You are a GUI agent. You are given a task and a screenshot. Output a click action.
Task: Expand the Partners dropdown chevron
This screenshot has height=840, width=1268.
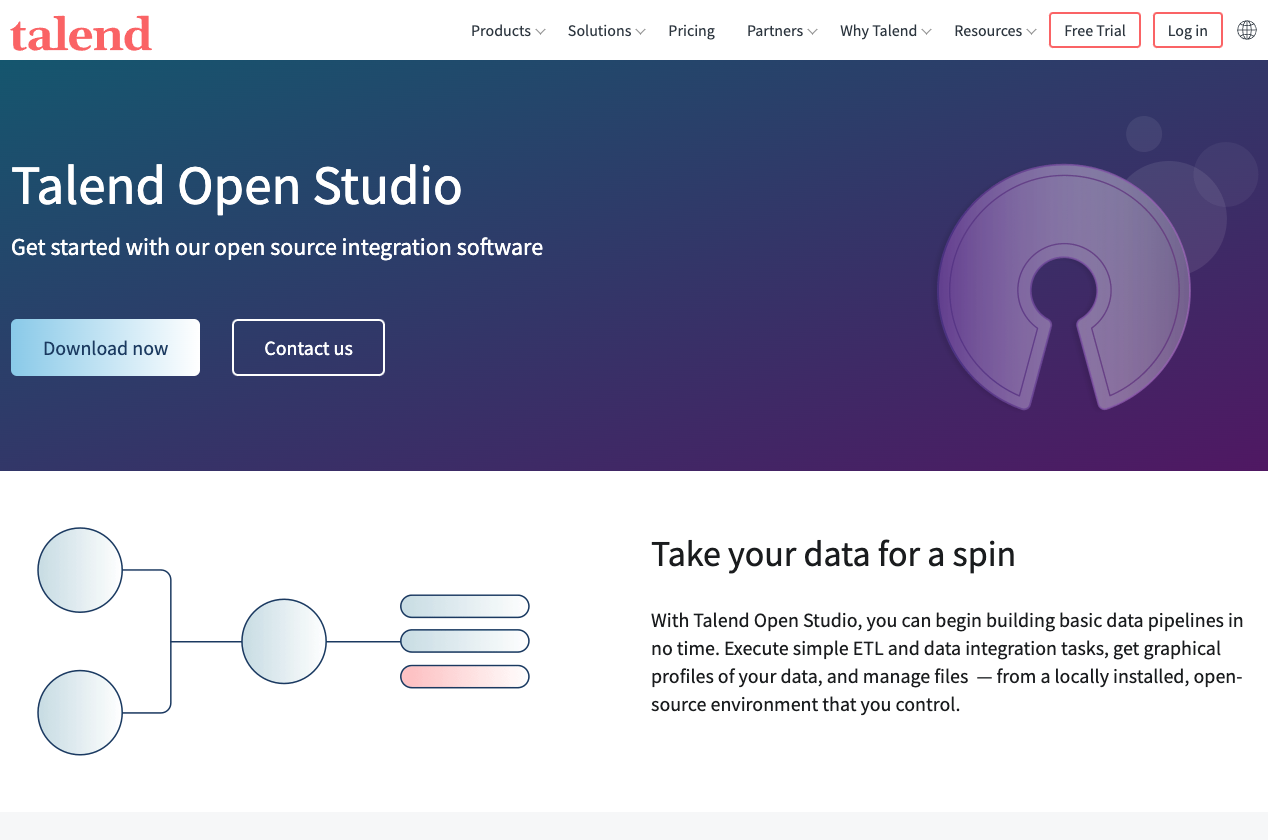coord(813,32)
